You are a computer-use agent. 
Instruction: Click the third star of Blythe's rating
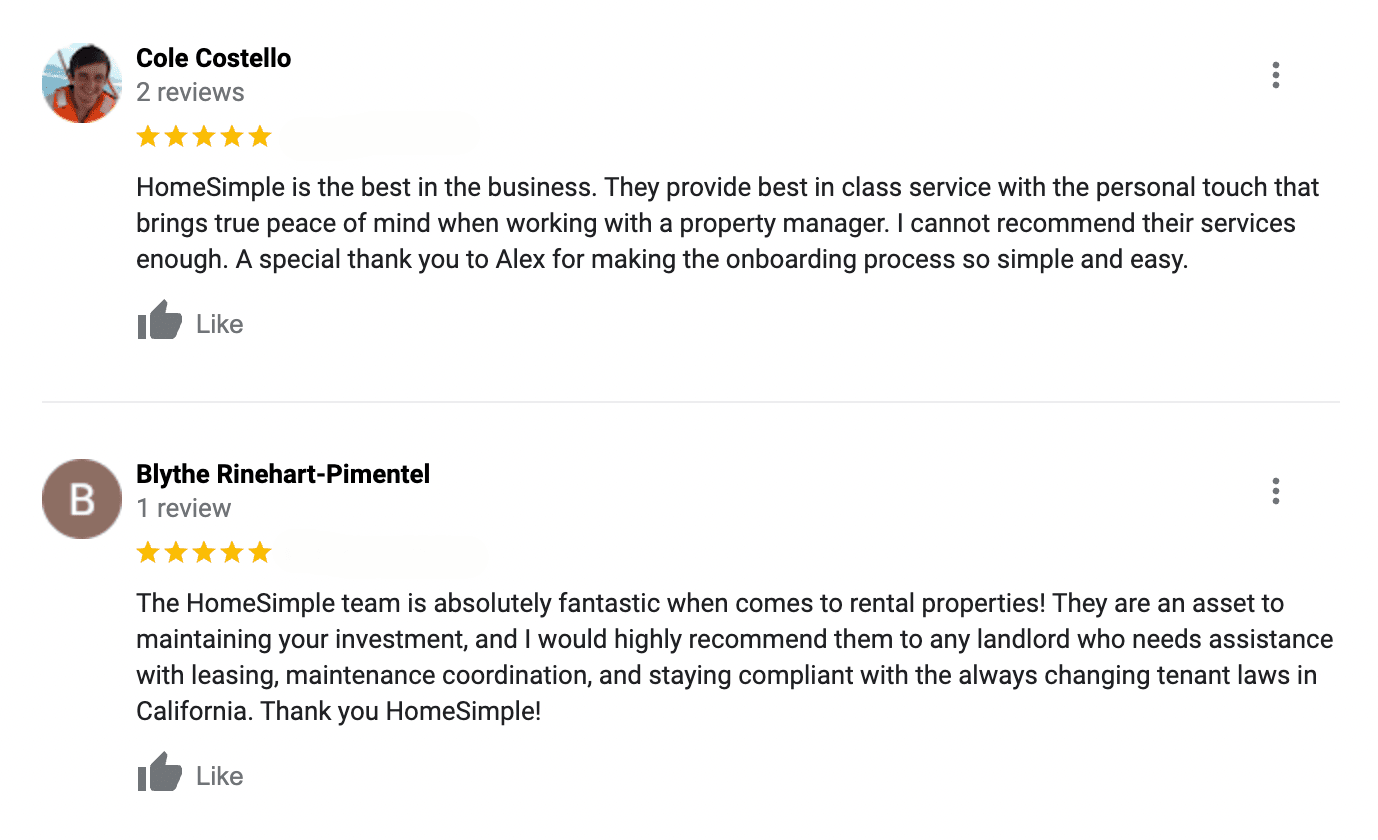pos(204,552)
